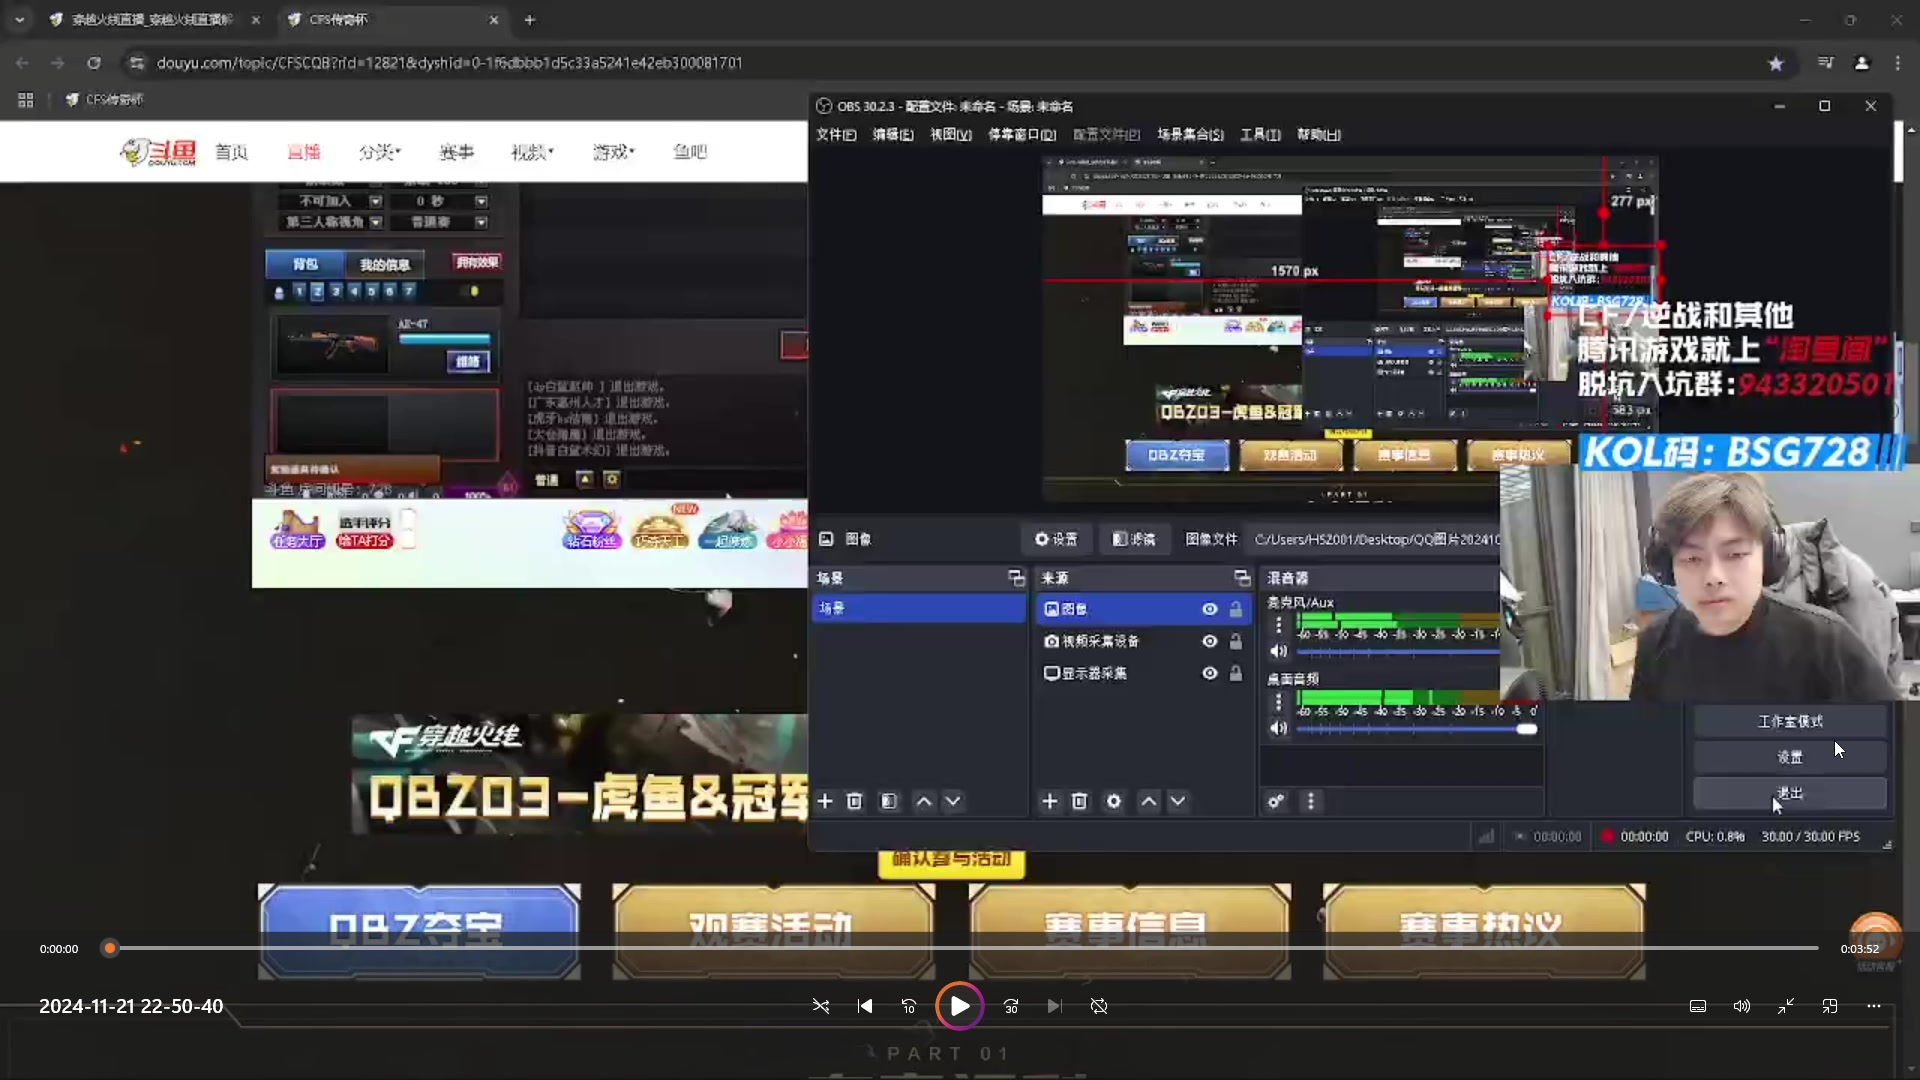Image resolution: width=1920 pixels, height=1080 pixels.
Task: Toggle the lock of the 图像 source
Action: click(1236, 609)
